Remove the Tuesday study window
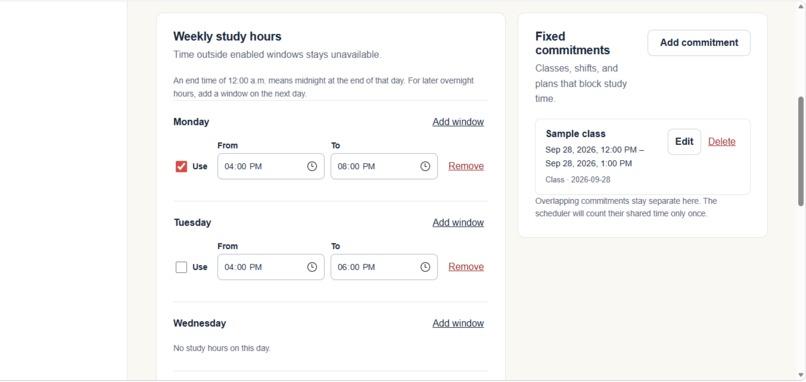The height and width of the screenshot is (382, 806). click(466, 267)
